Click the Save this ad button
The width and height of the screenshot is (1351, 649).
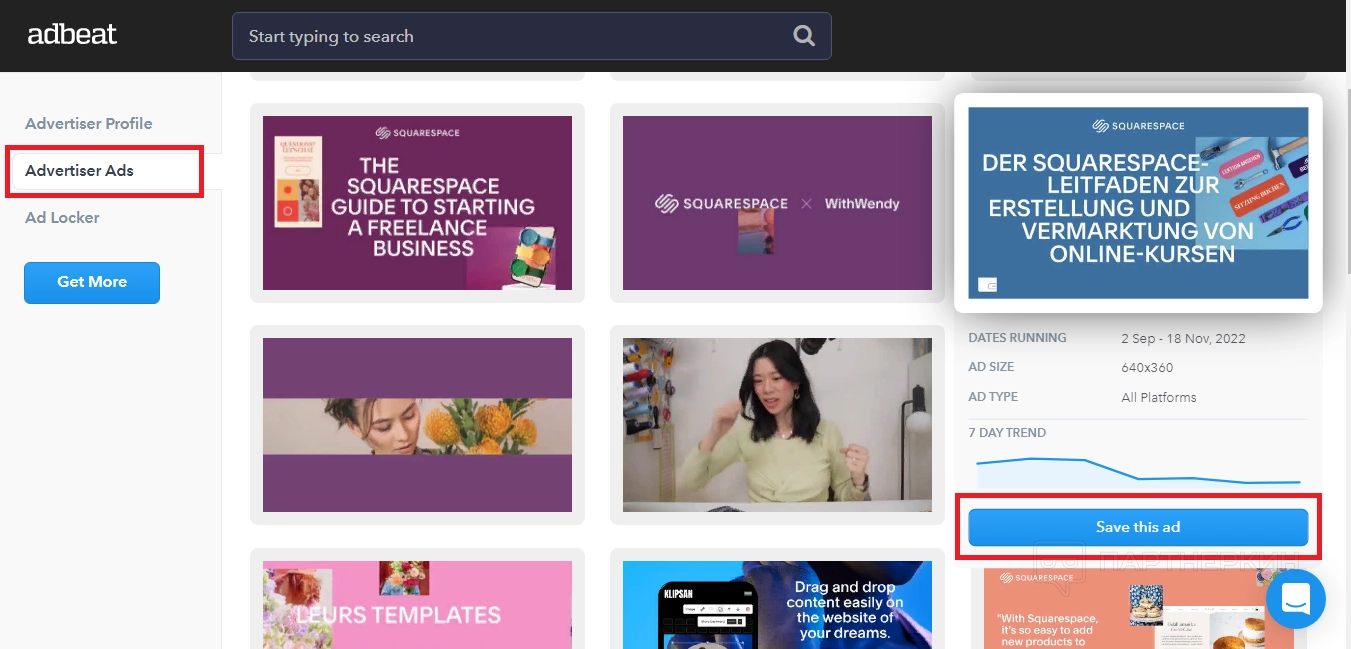pos(1137,527)
